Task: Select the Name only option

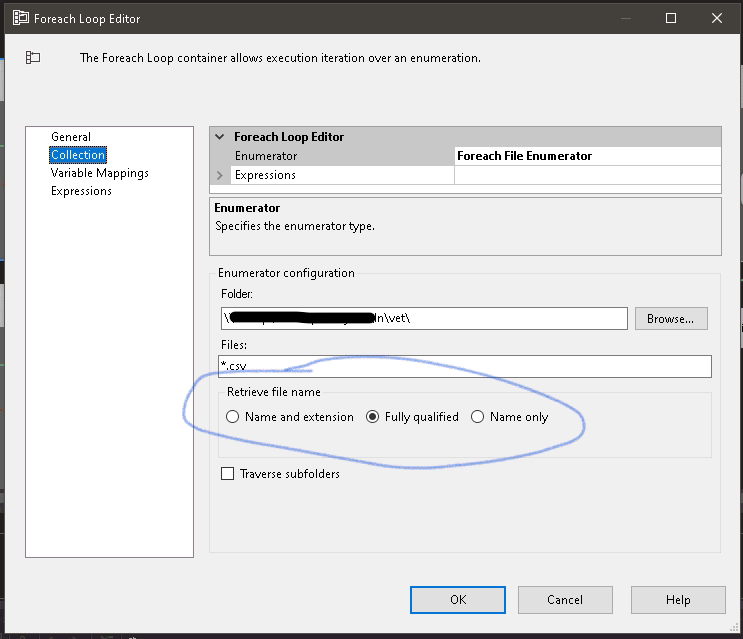Action: (478, 417)
